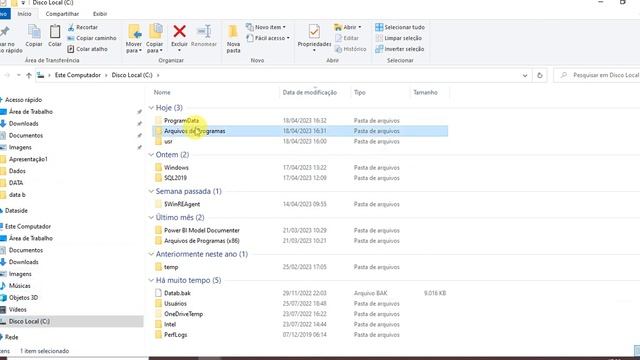
Task: Open Propriedades in the ribbon
Action: 314,38
